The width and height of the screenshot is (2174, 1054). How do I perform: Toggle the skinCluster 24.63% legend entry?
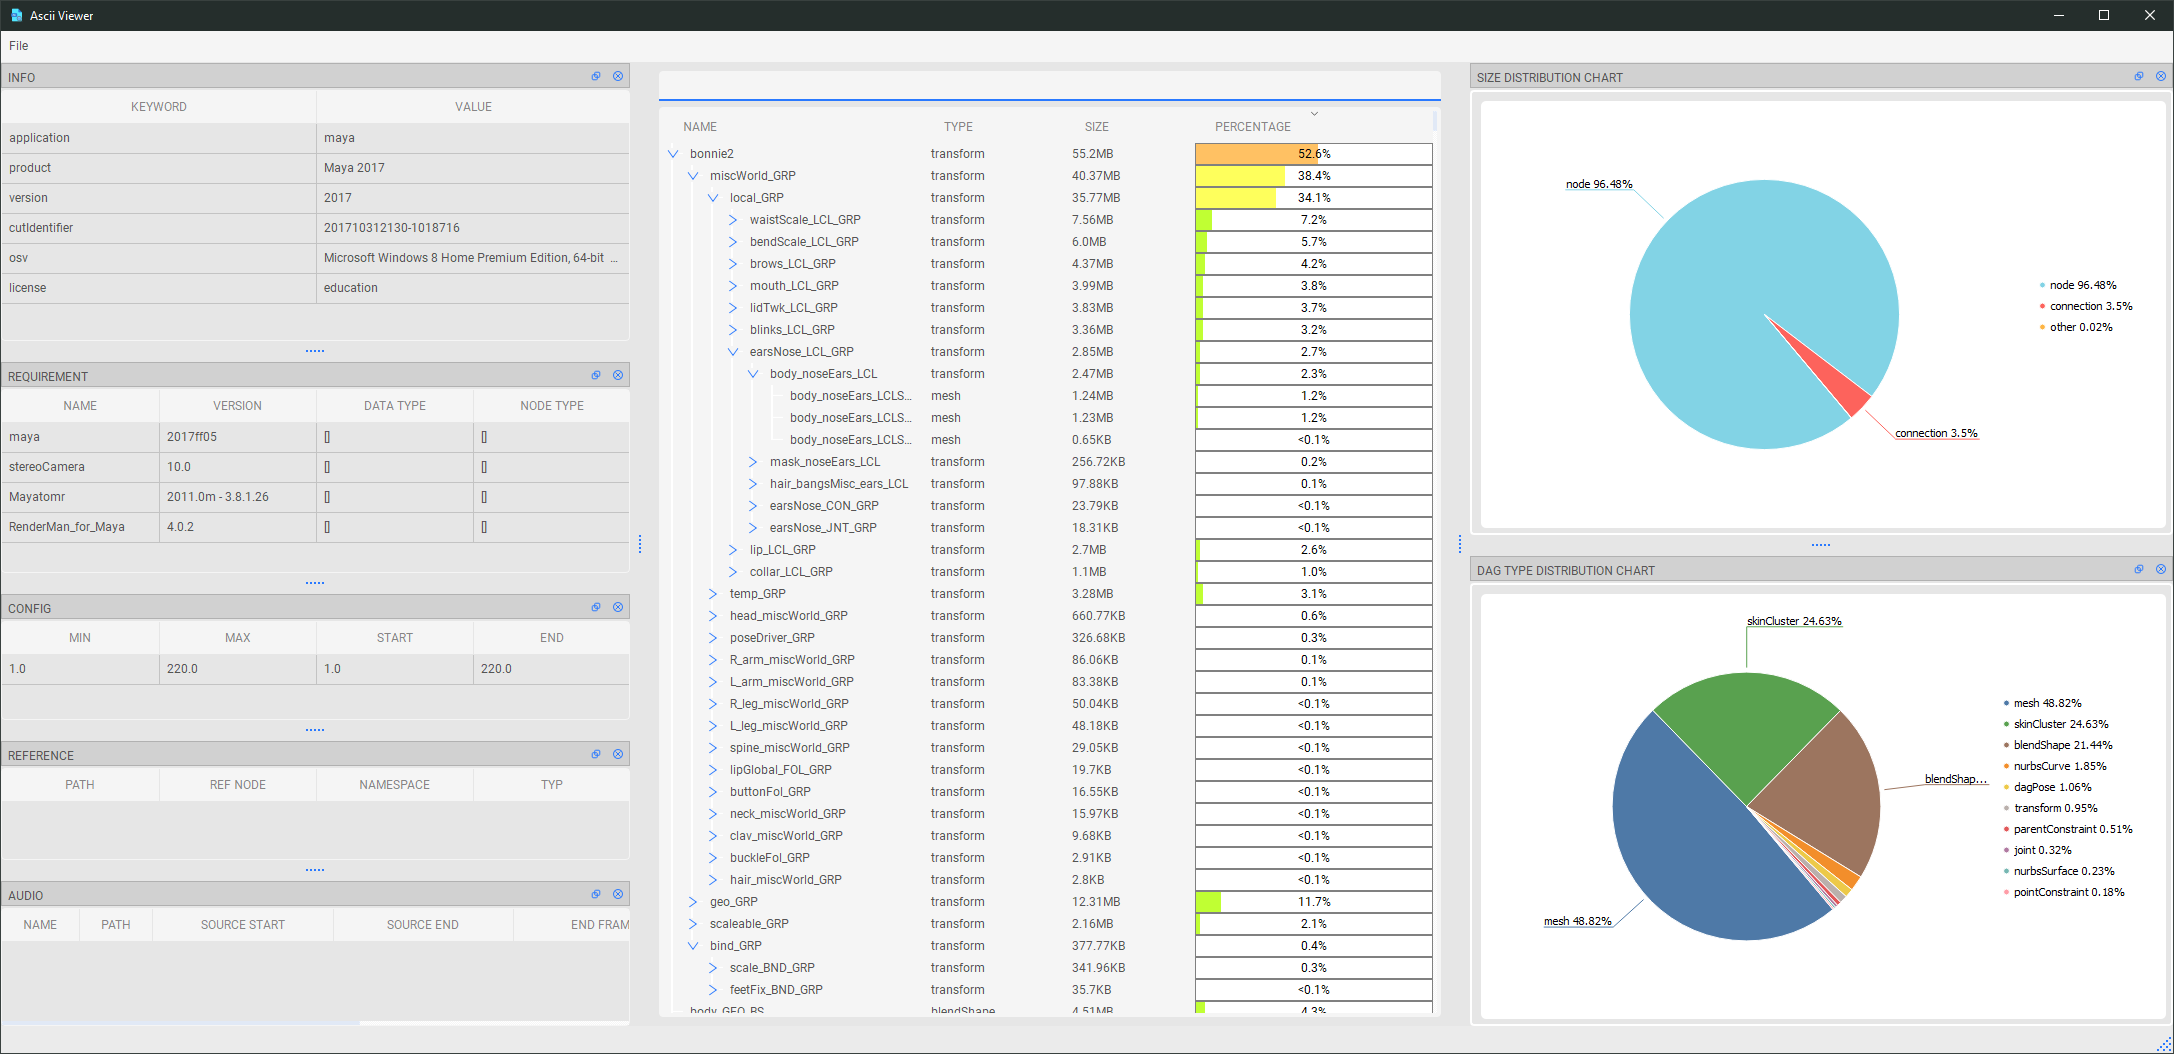(x=2060, y=724)
